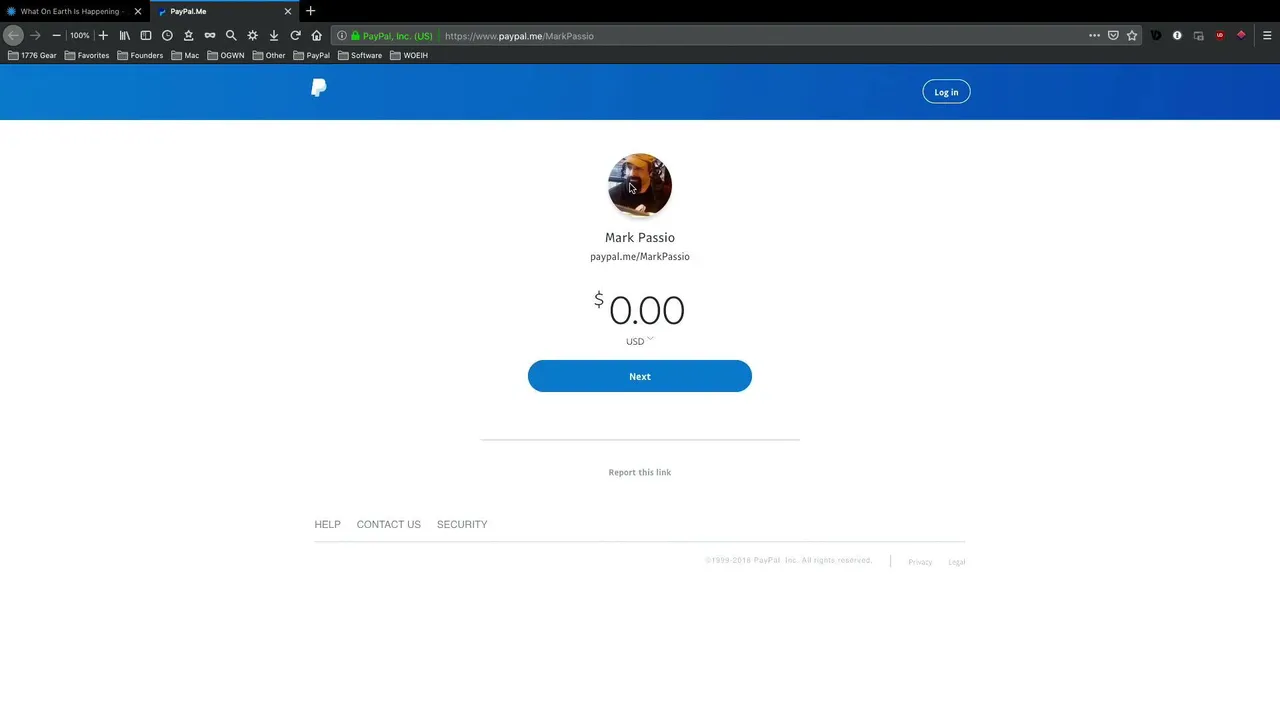Close the What On Earth Is Happening tab

(x=138, y=11)
